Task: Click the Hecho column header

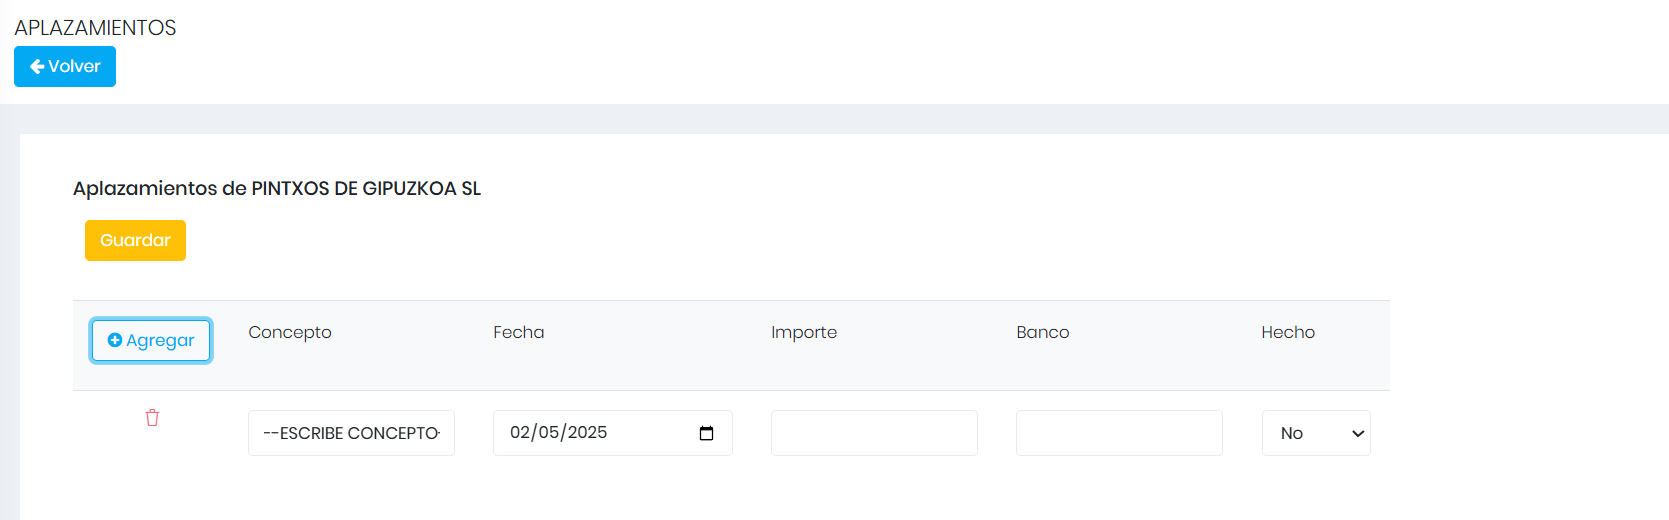Action: [x=1288, y=332]
